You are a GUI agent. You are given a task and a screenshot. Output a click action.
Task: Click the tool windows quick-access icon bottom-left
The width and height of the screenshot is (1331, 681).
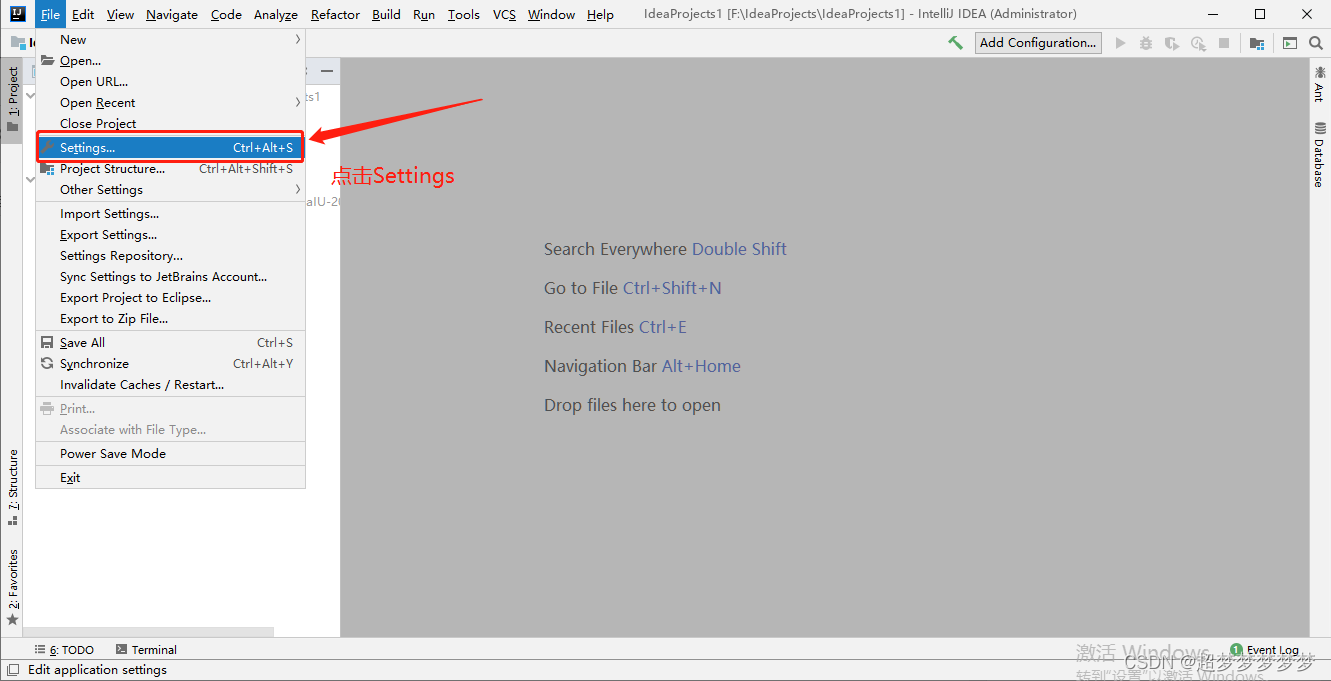[13, 670]
